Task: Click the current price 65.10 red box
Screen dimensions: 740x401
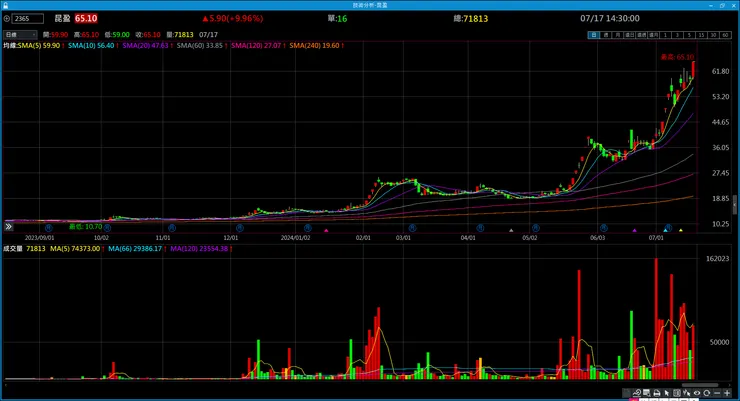Action: 86,18
